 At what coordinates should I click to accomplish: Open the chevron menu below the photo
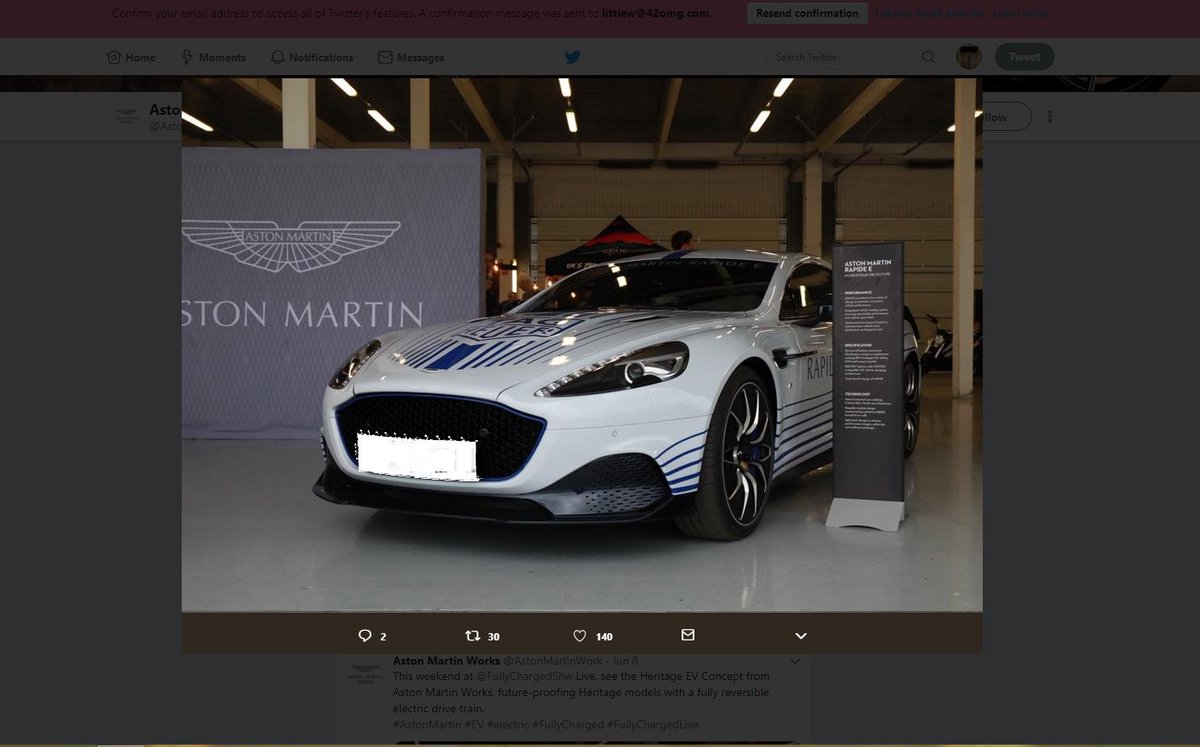pyautogui.click(x=801, y=636)
